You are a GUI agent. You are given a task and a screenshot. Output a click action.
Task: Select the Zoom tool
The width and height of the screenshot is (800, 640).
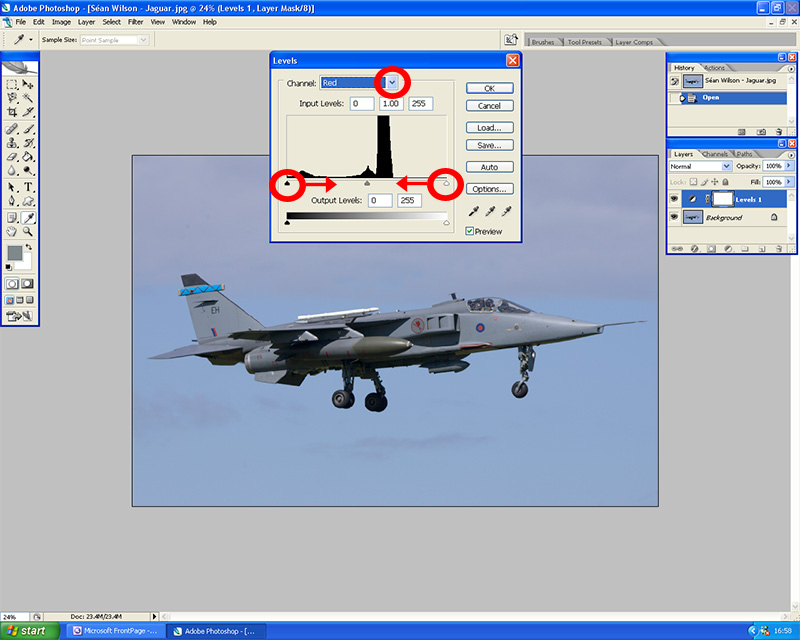28,232
